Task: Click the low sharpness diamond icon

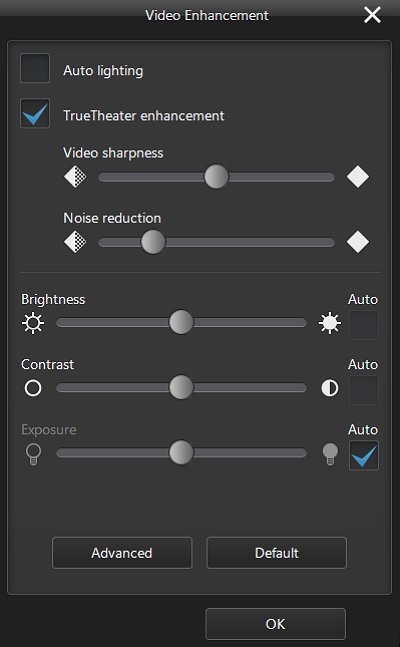Action: click(75, 177)
